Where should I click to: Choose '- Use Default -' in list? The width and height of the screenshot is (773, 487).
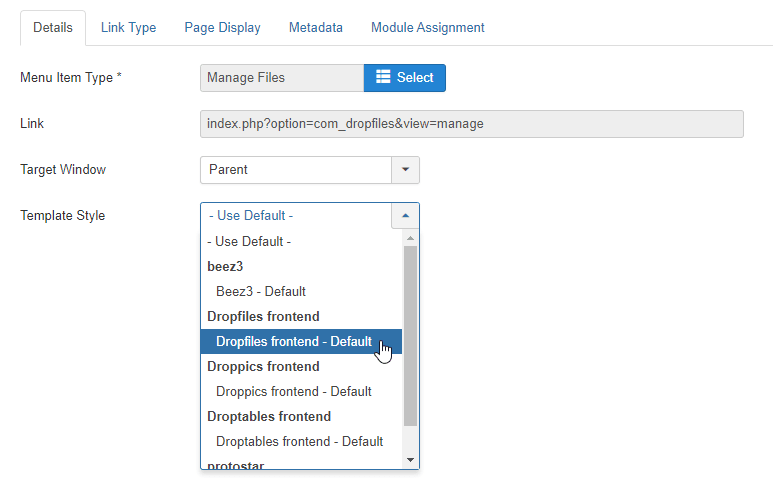pos(249,242)
